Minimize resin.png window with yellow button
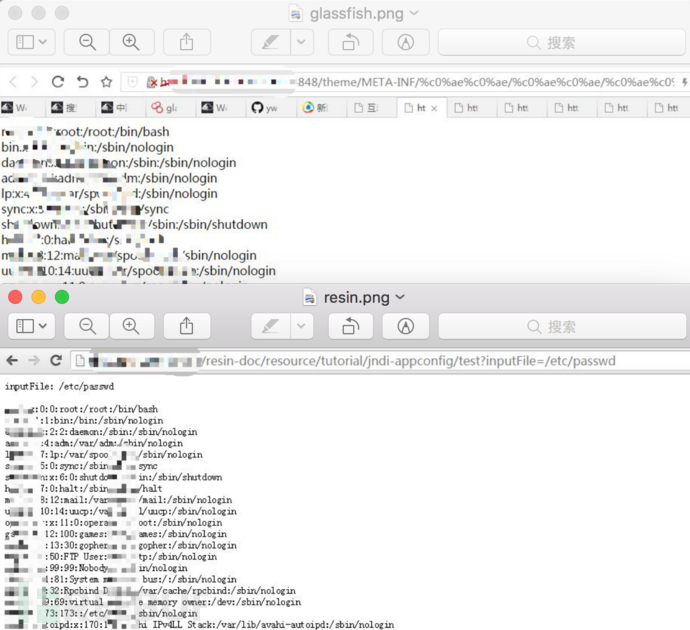The height and width of the screenshot is (630, 690). click(x=39, y=297)
